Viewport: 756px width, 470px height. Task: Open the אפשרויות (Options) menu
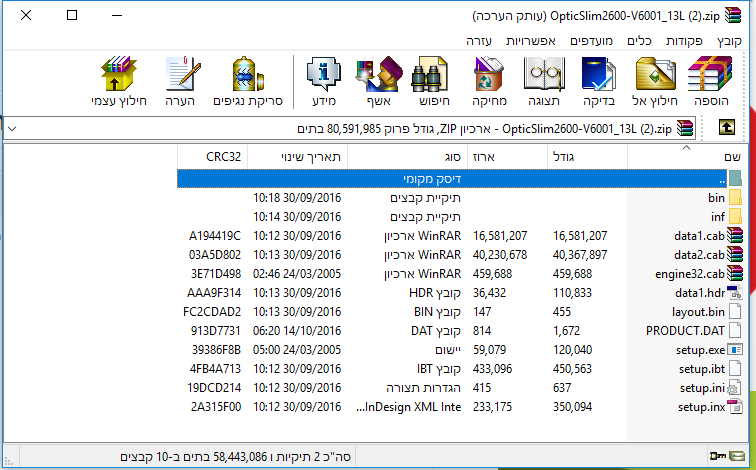pyautogui.click(x=531, y=41)
